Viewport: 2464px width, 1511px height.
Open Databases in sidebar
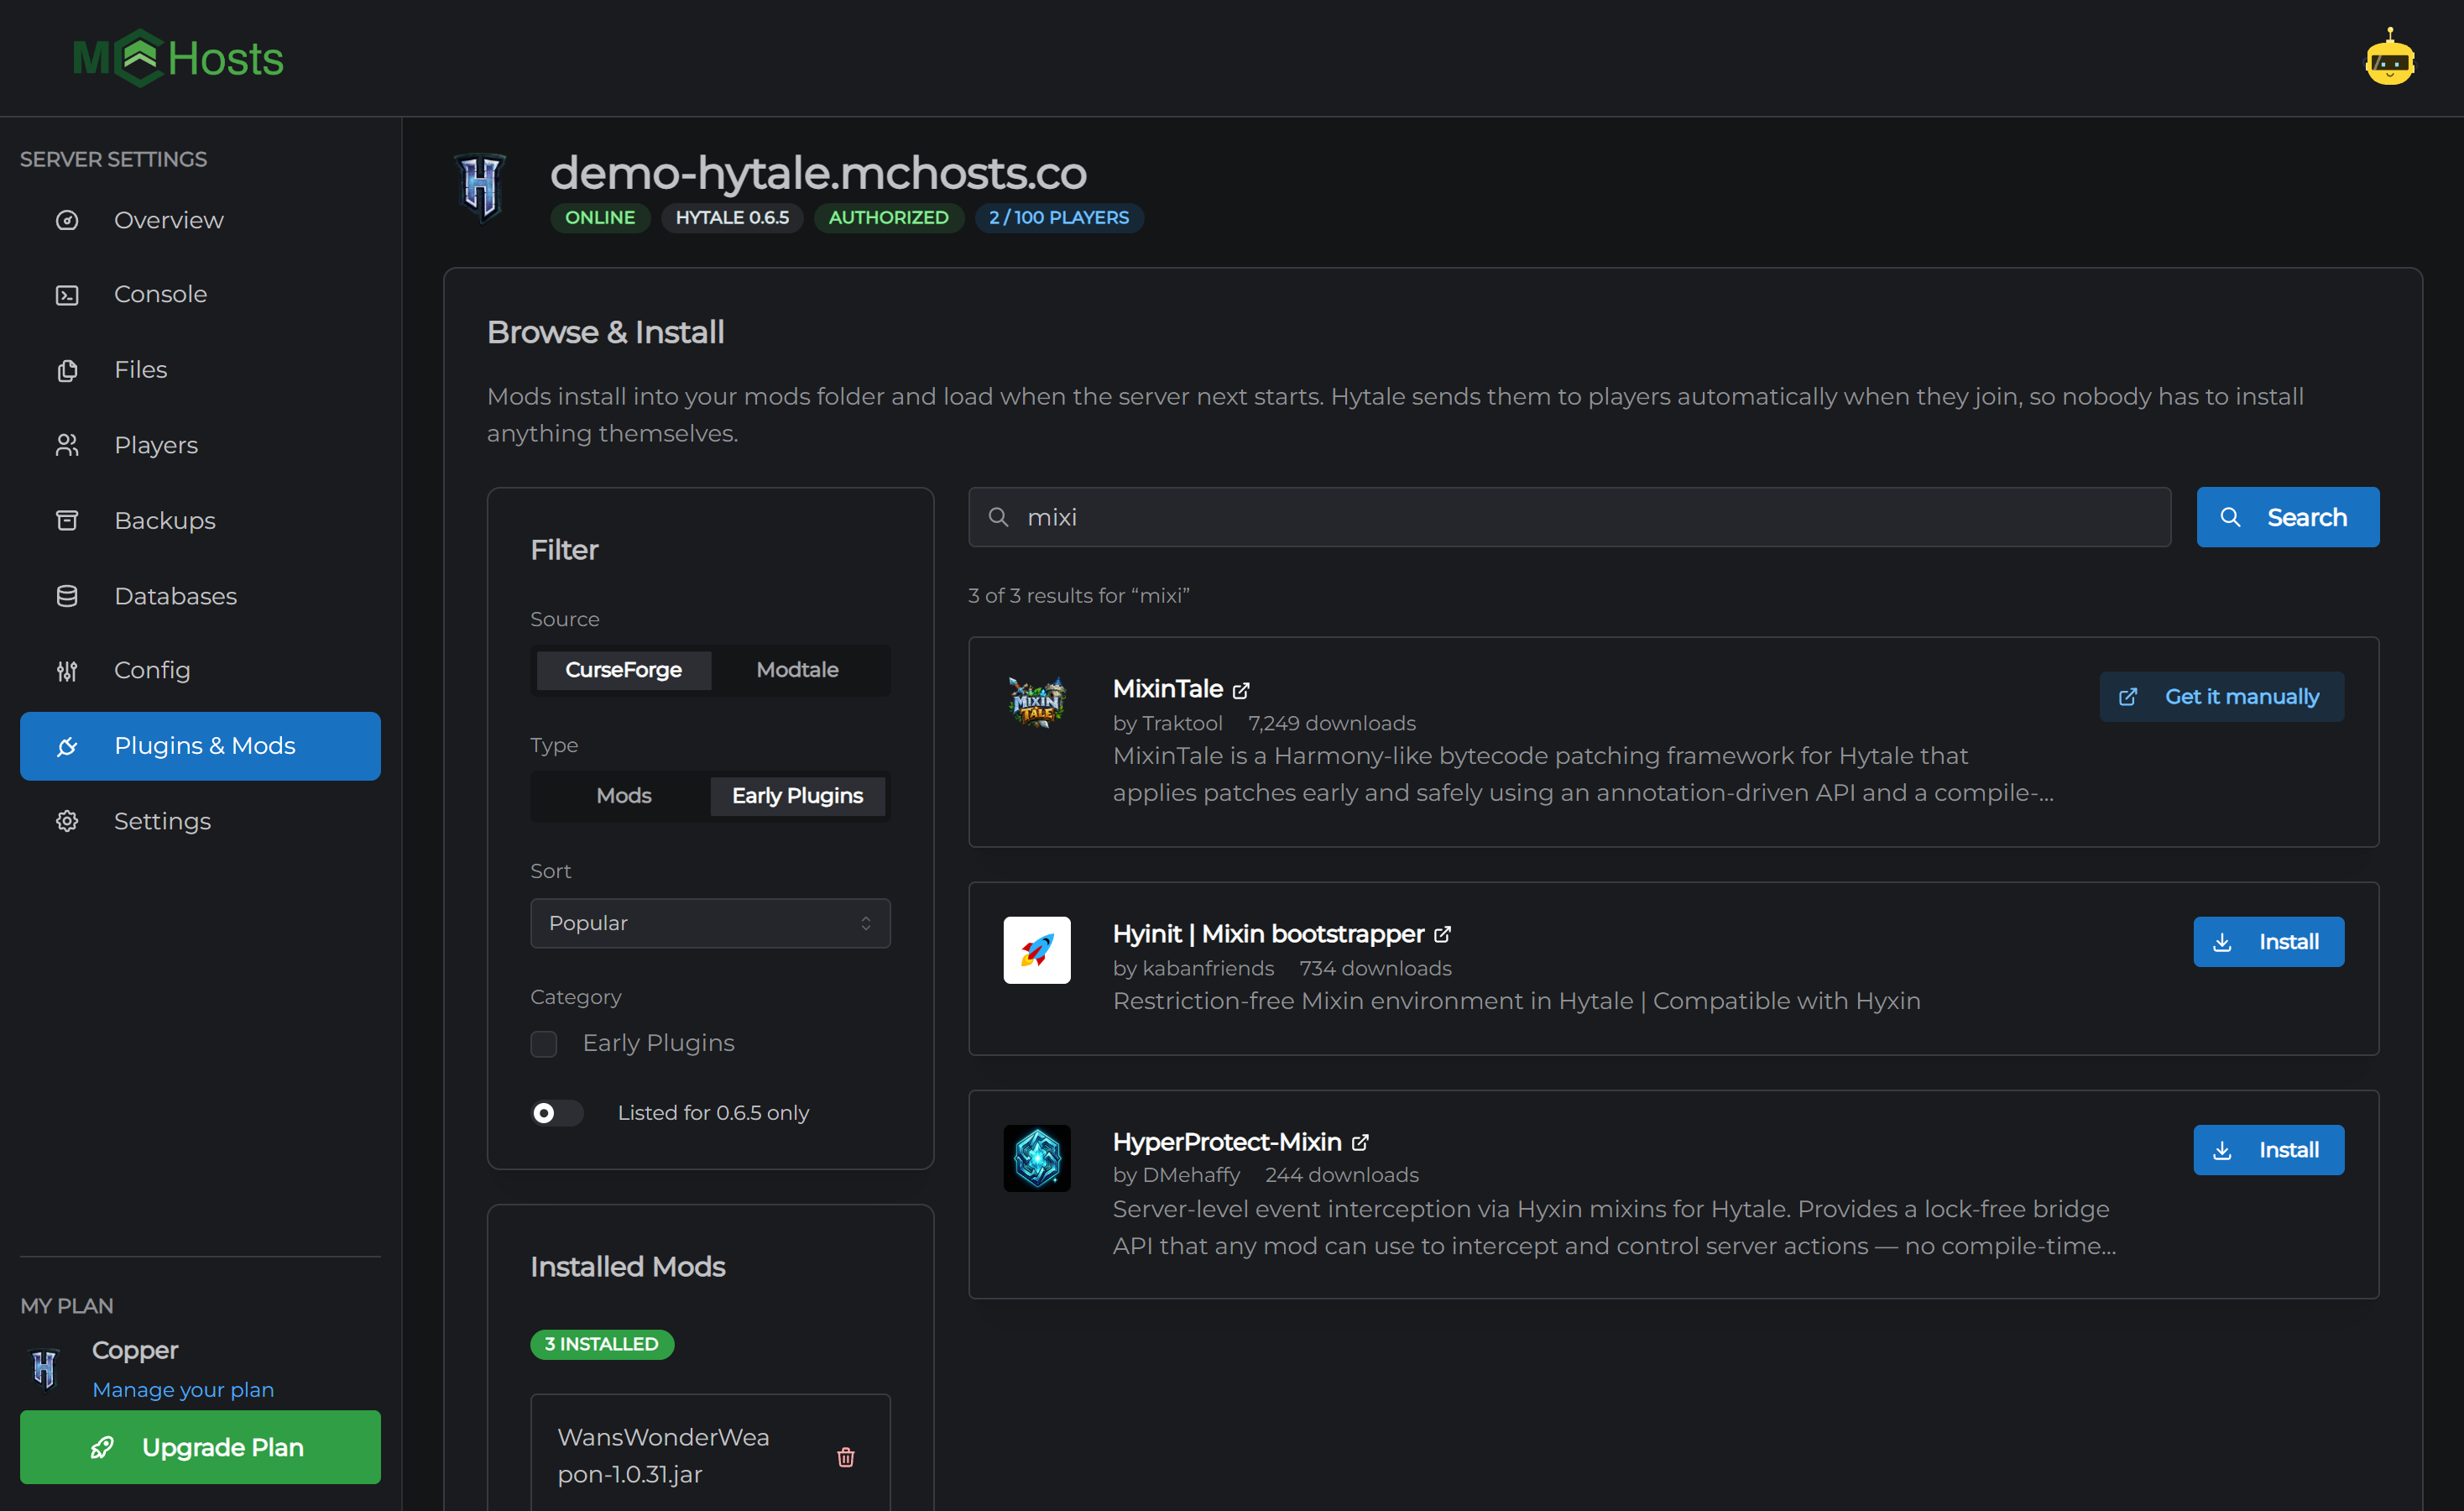[x=200, y=596]
